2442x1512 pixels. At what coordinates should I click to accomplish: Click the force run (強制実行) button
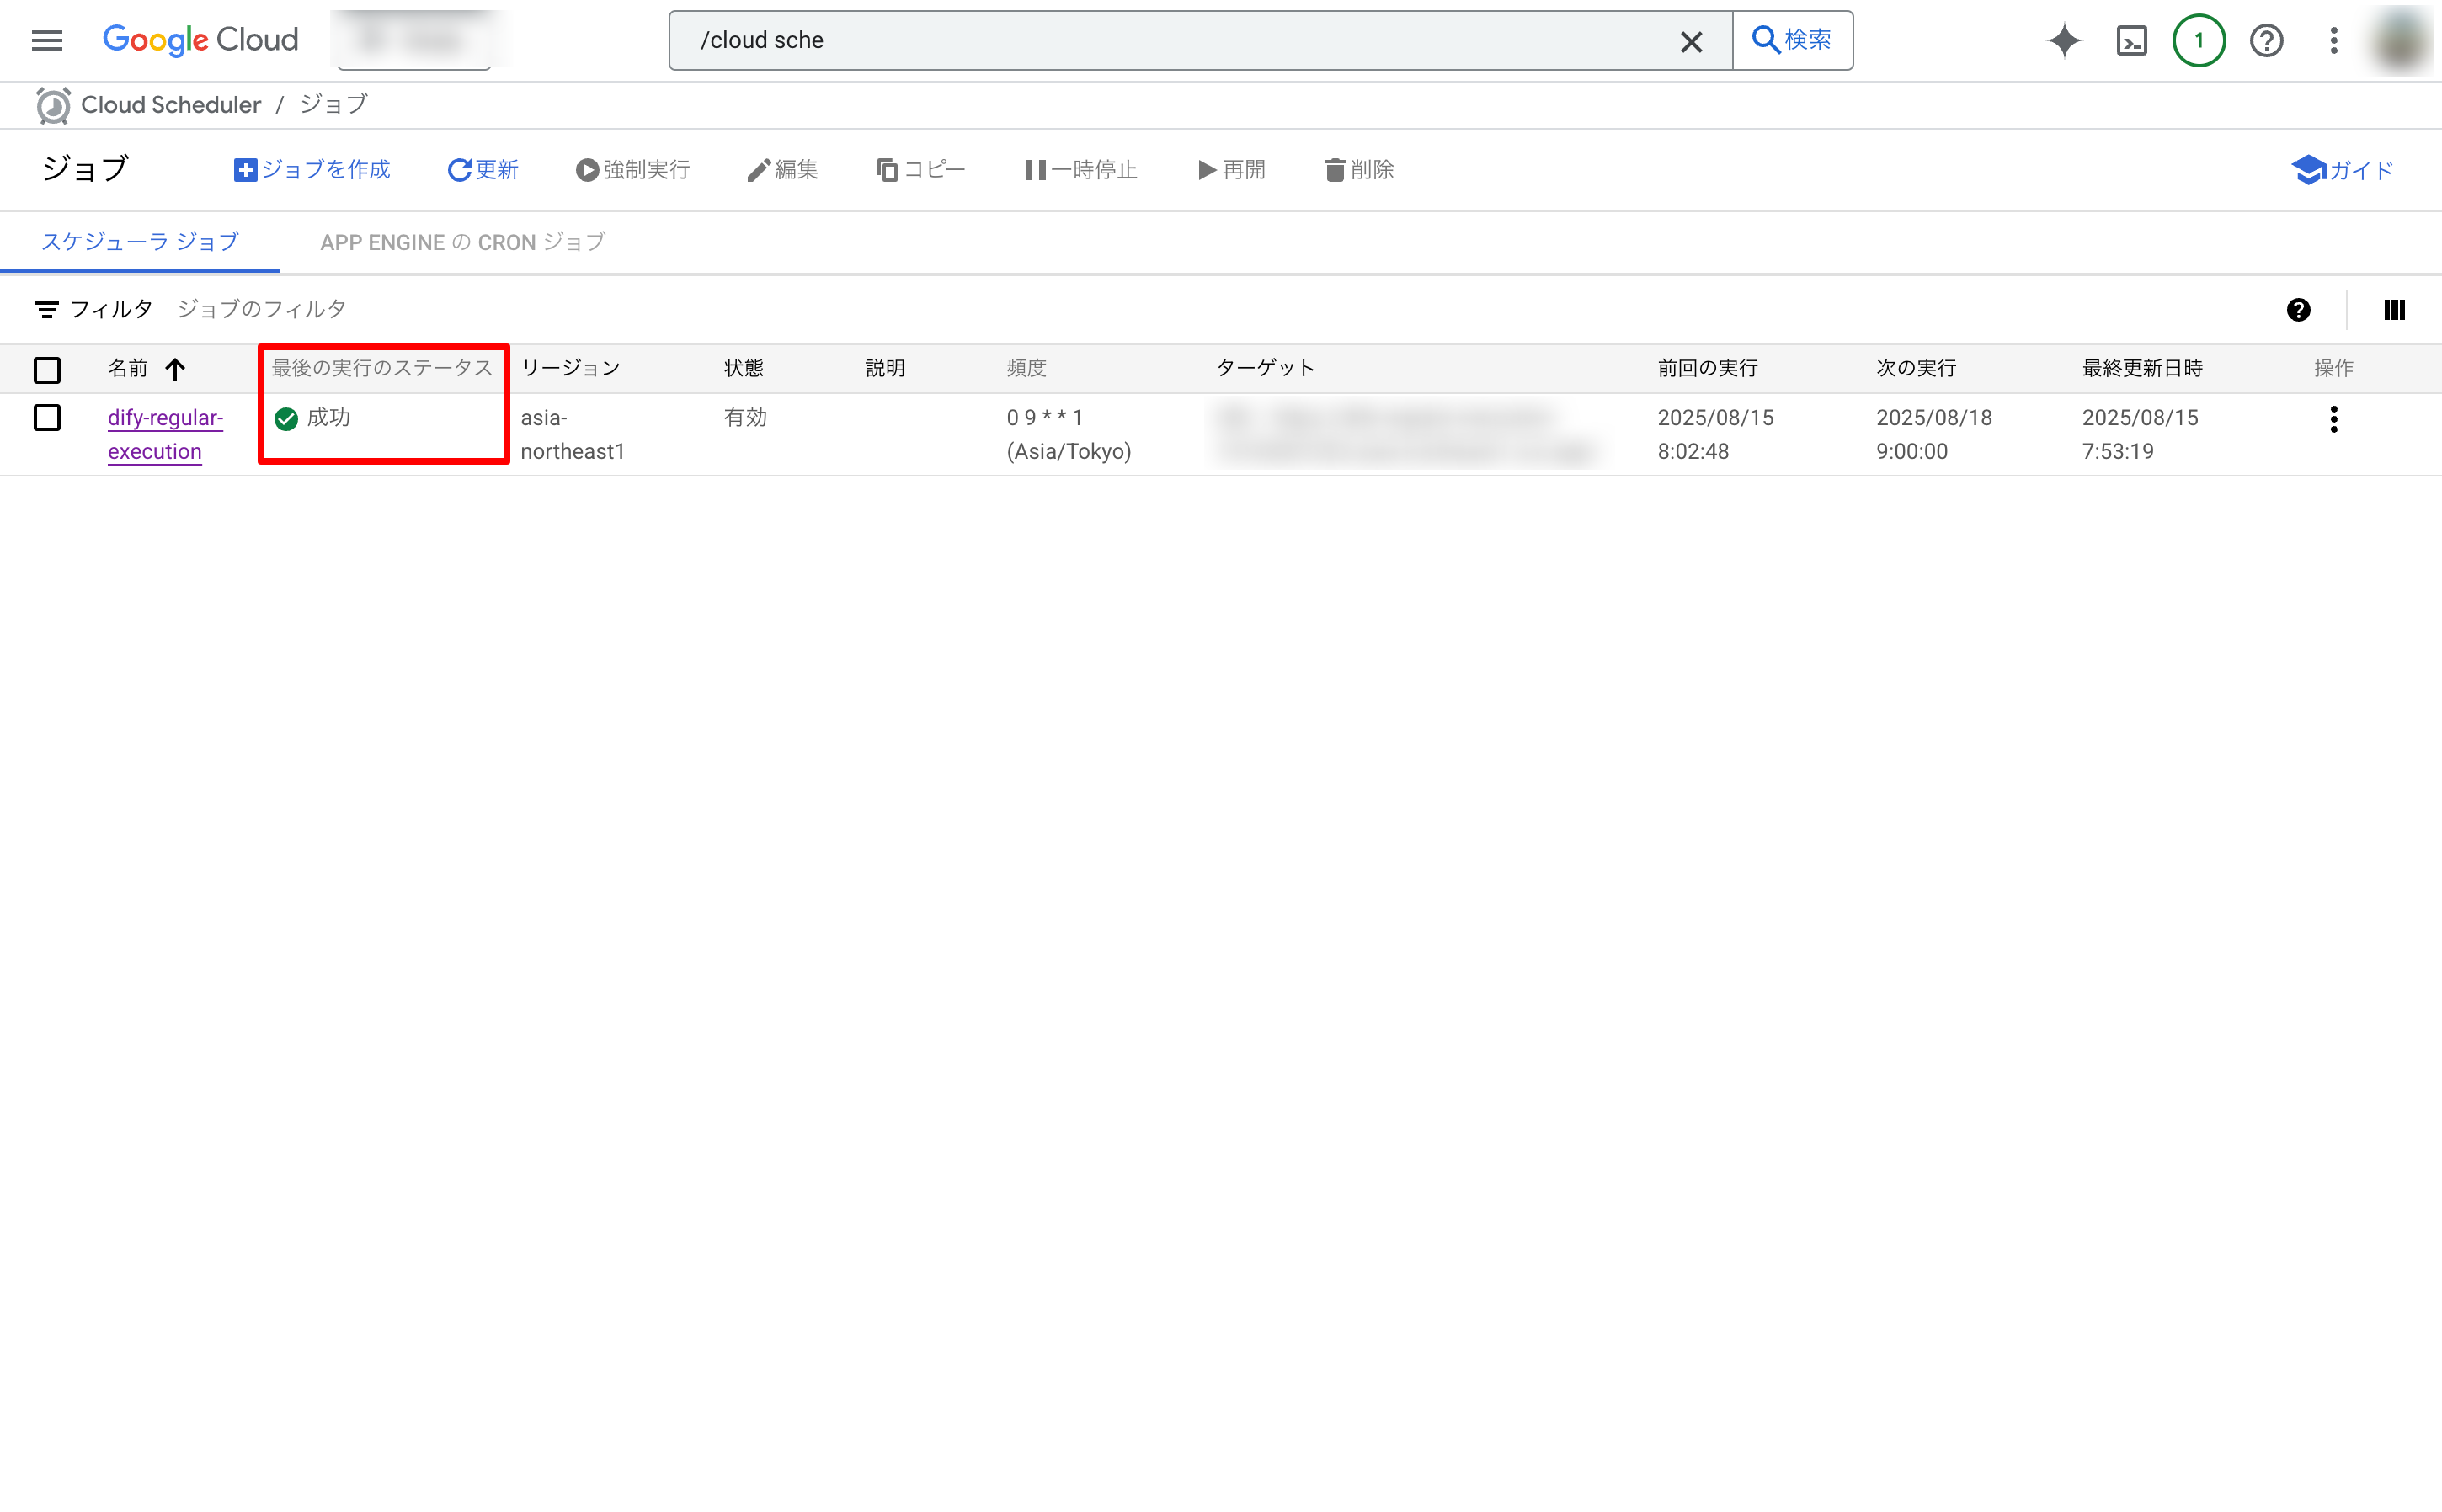click(633, 170)
